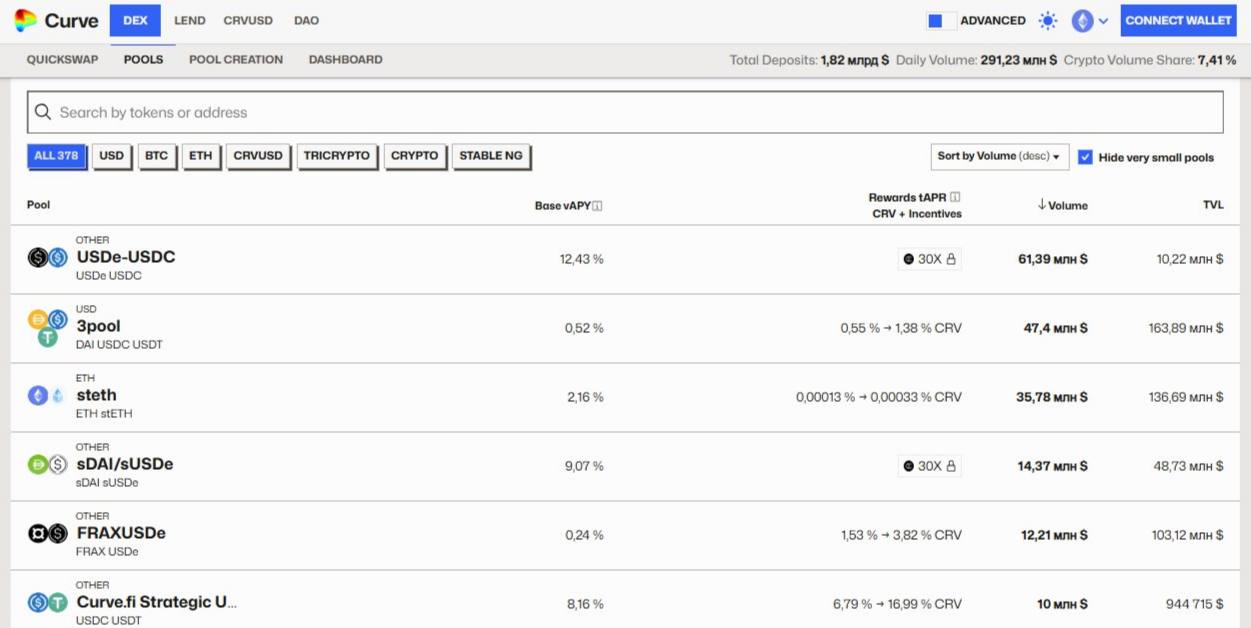Click the 30X lock badge for sDAI/sUSDe

pos(930,466)
